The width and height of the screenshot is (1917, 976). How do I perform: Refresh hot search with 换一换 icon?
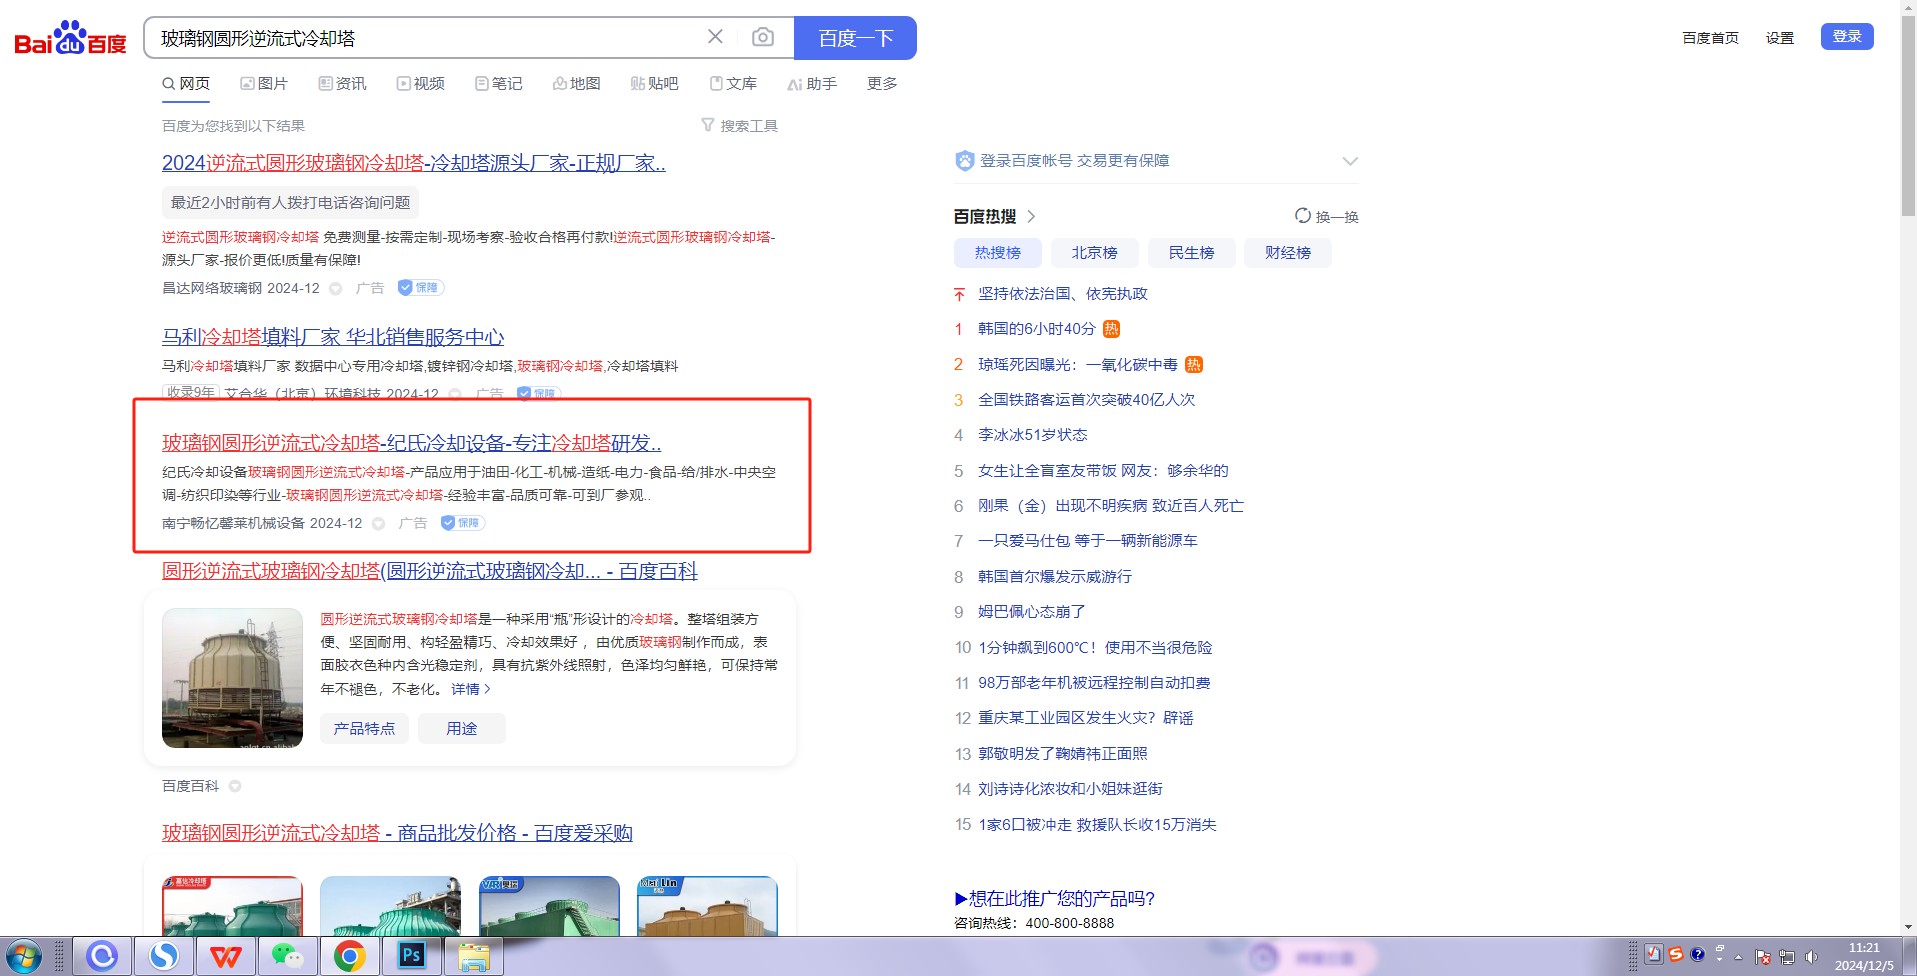(x=1326, y=216)
